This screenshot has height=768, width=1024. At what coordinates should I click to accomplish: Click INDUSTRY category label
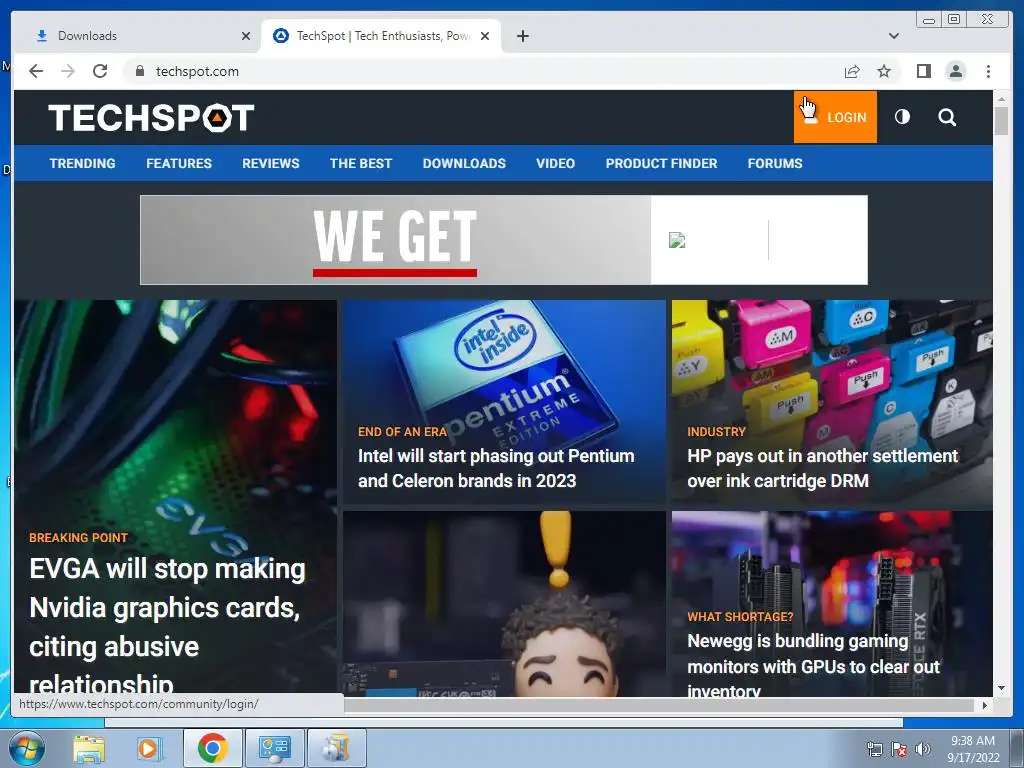716,432
